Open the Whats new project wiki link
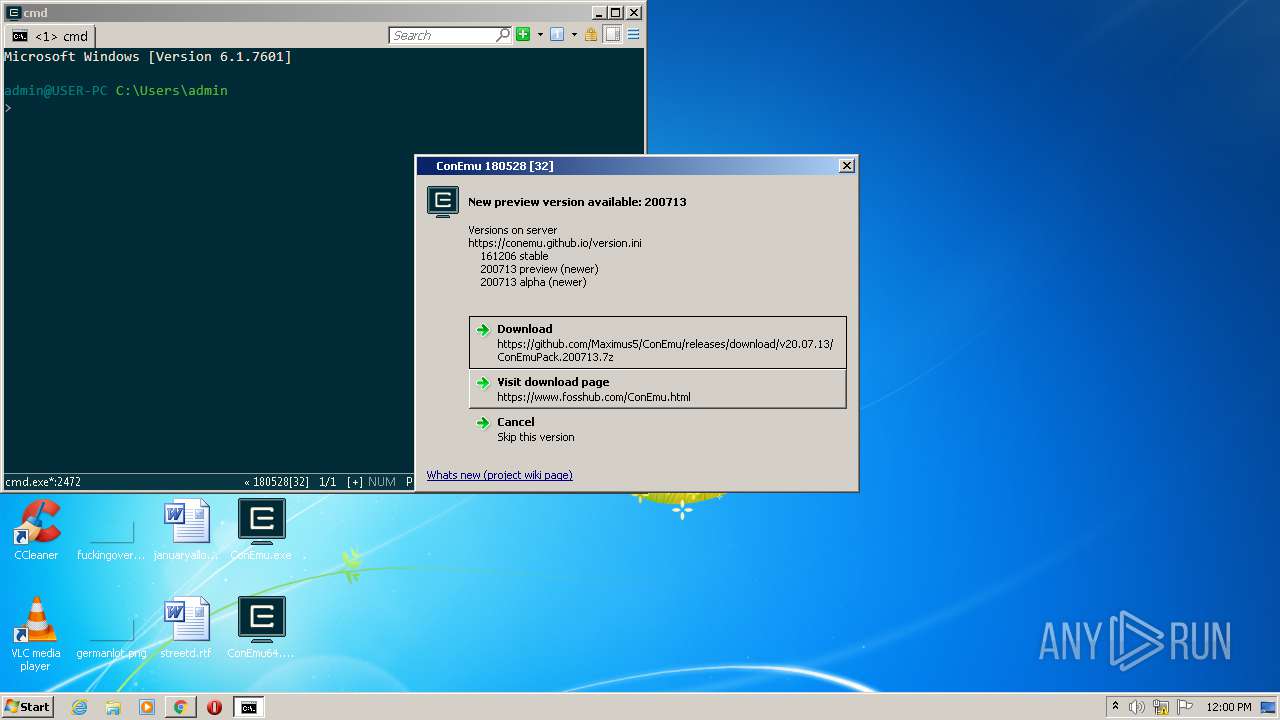The height and width of the screenshot is (720, 1280). [499, 475]
